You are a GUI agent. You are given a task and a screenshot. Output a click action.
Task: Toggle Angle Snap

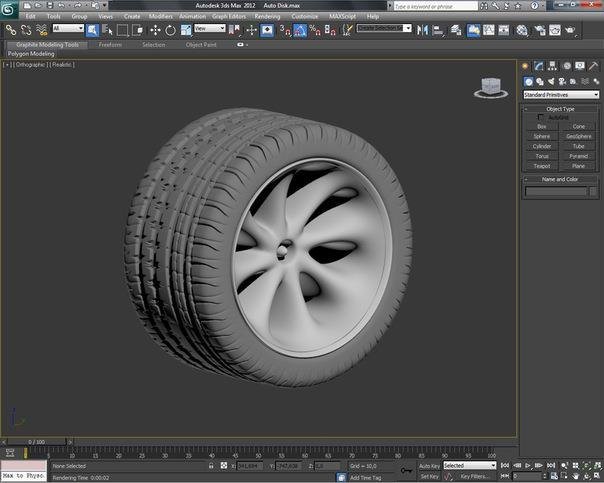300,30
